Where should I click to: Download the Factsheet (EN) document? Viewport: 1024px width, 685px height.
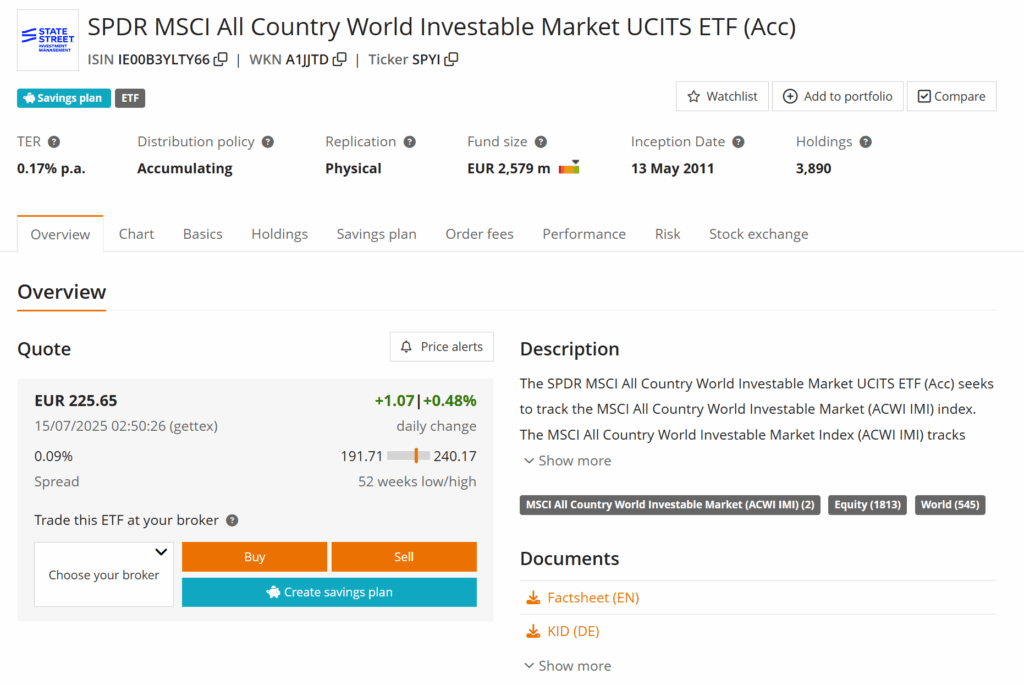[592, 598]
